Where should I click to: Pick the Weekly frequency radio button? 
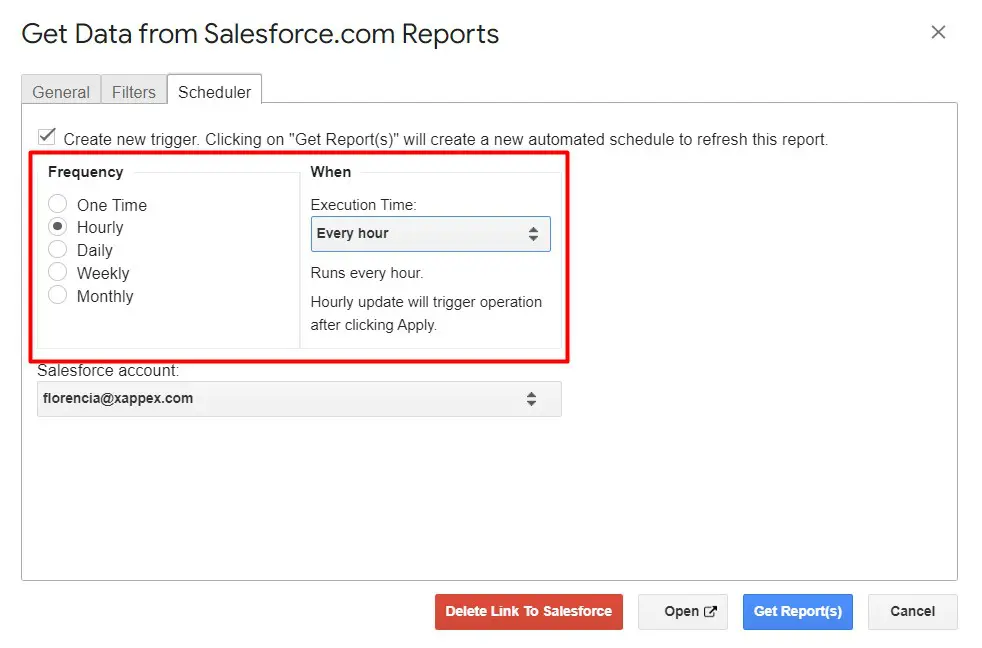coord(58,272)
